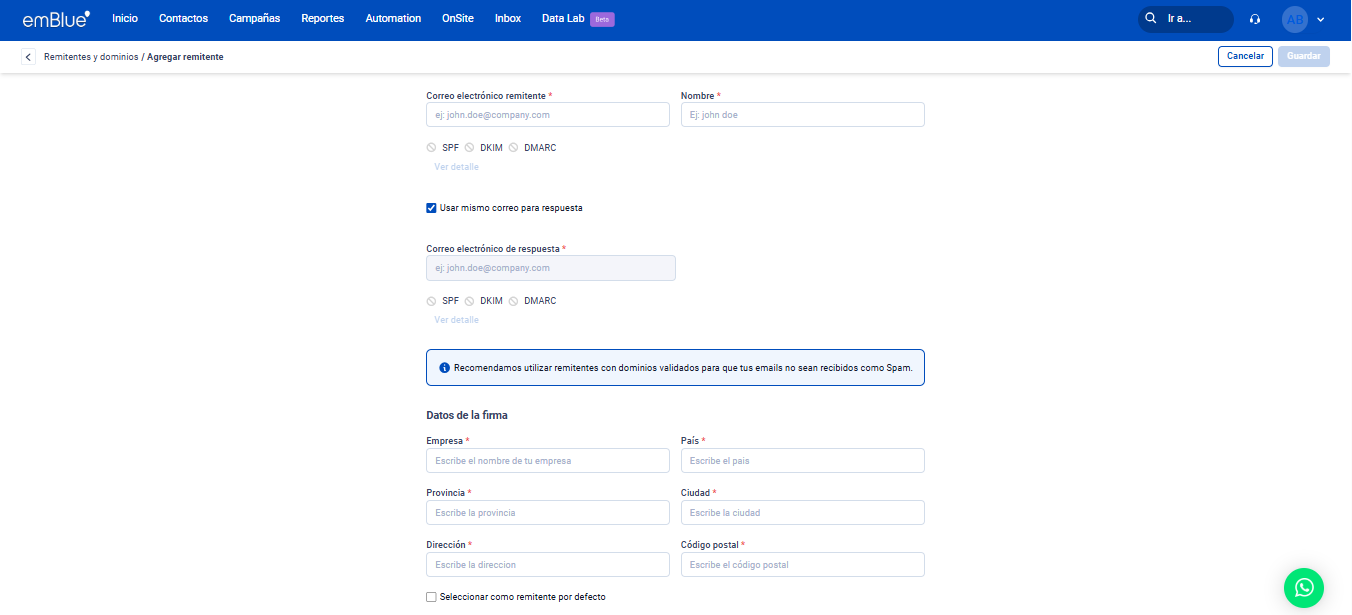Image resolution: width=1352 pixels, height=615 pixels.
Task: Enable Seleccionar como remitente por defecto
Action: click(x=431, y=597)
